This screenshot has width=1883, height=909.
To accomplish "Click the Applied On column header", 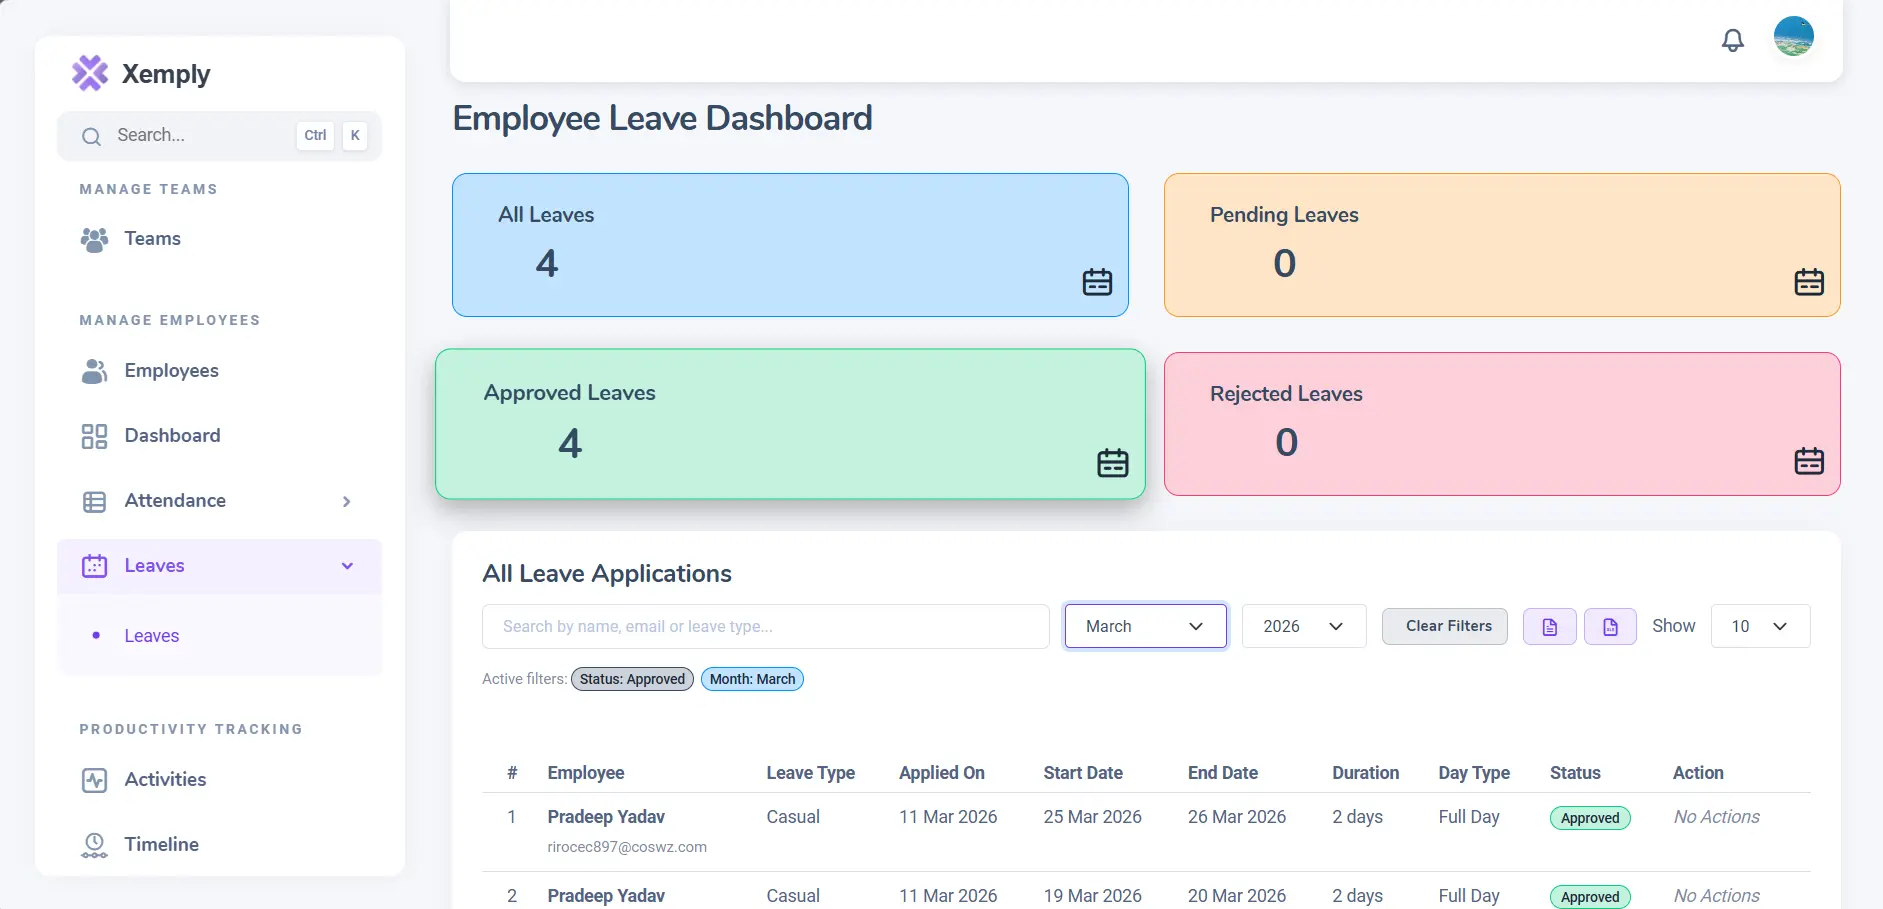I will coord(942,773).
